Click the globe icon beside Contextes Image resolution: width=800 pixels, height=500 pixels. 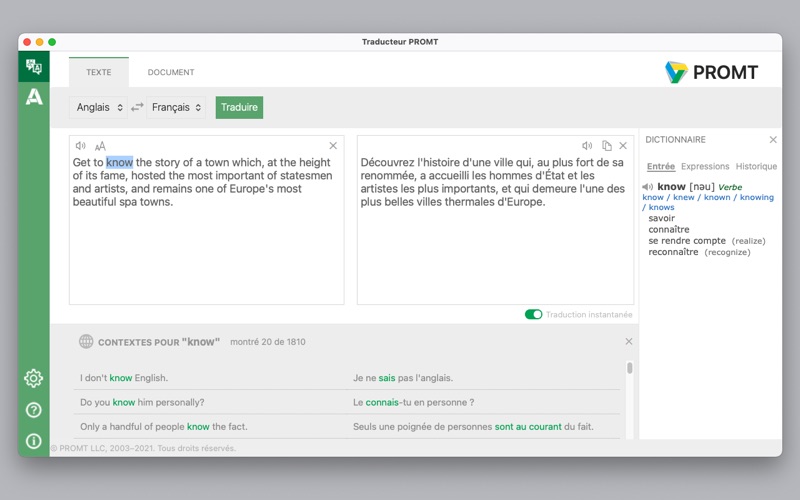(86, 341)
